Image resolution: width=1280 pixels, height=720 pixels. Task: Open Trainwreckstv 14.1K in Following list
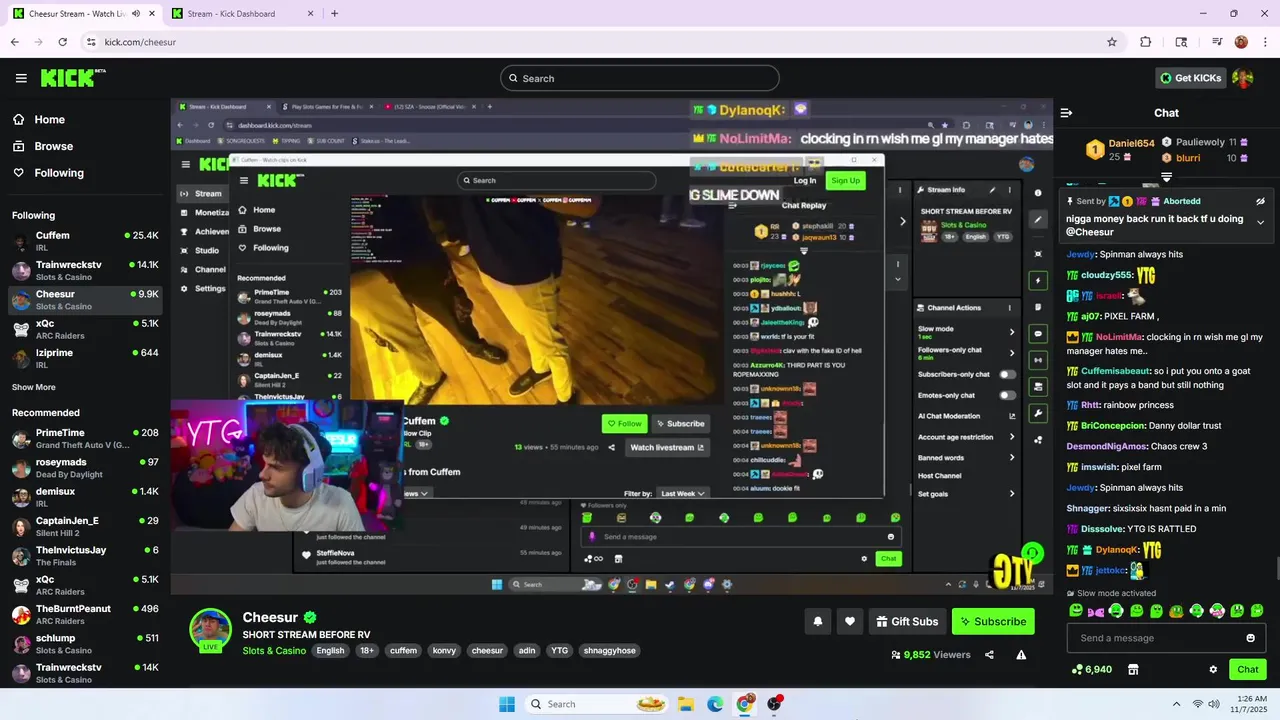point(85,270)
